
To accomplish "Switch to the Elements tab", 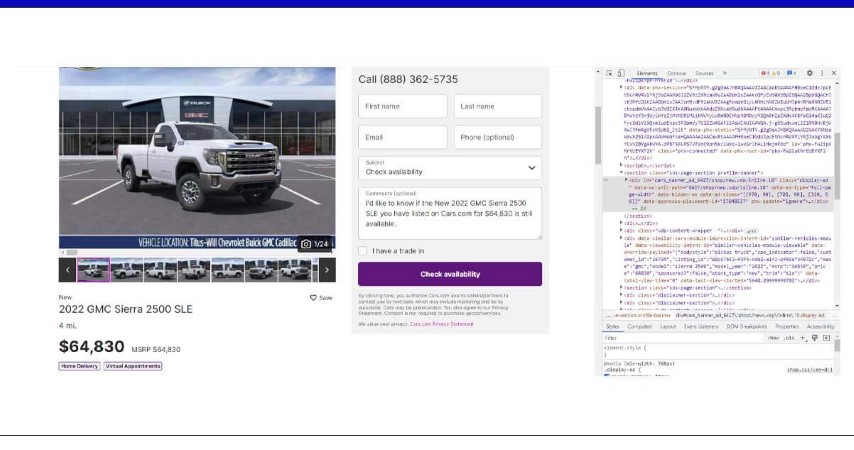I will (x=647, y=73).
